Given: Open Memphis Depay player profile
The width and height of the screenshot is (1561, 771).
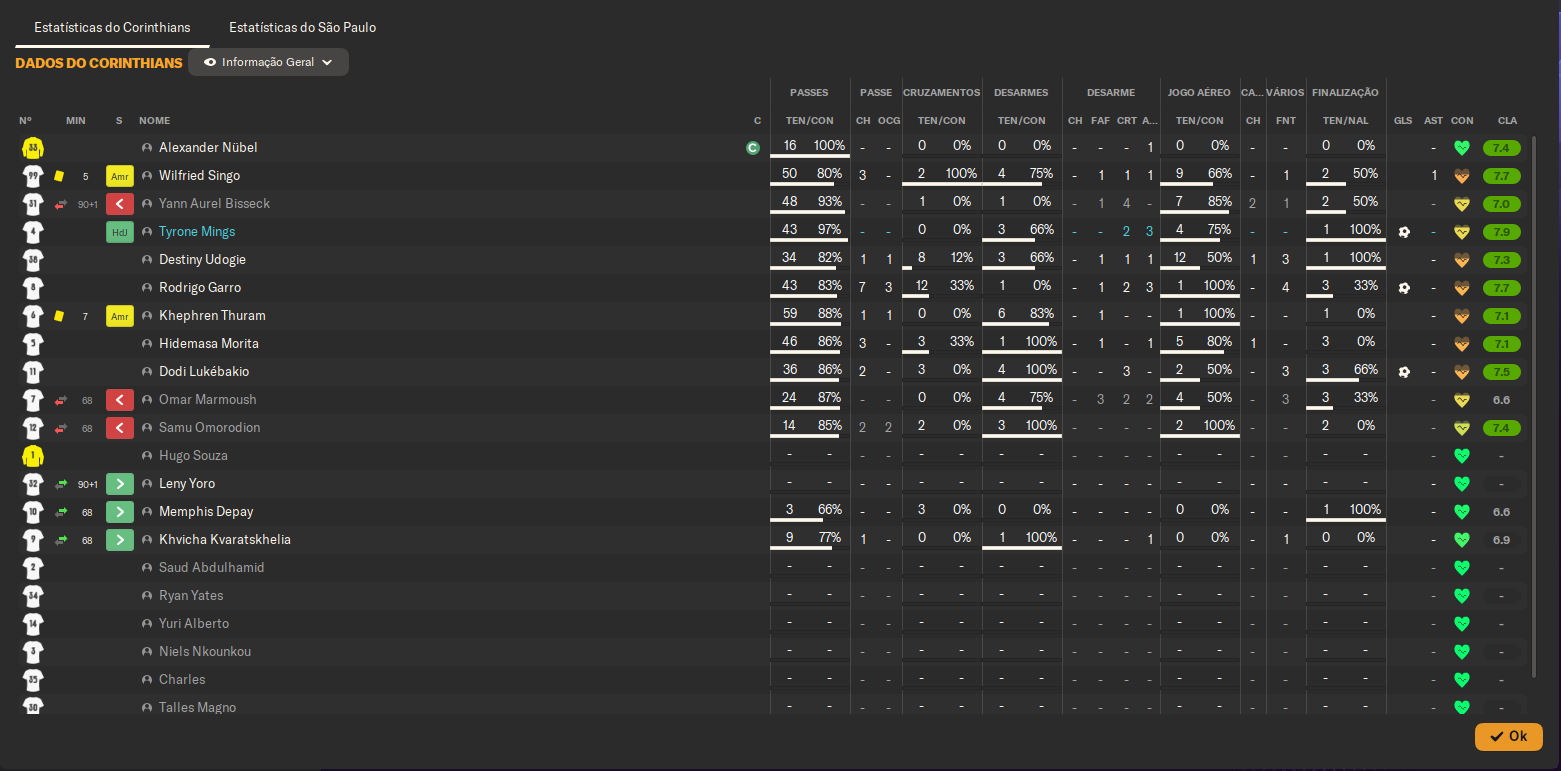Looking at the screenshot, I should pos(206,512).
